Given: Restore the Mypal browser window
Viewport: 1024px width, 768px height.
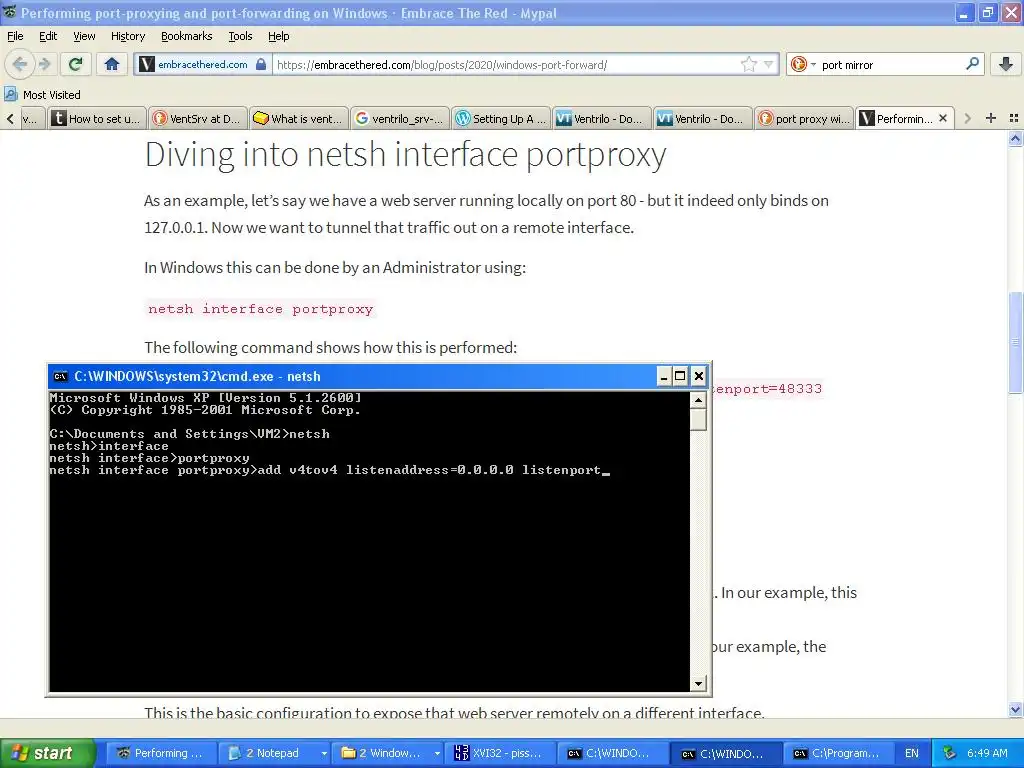Looking at the screenshot, I should (988, 12).
